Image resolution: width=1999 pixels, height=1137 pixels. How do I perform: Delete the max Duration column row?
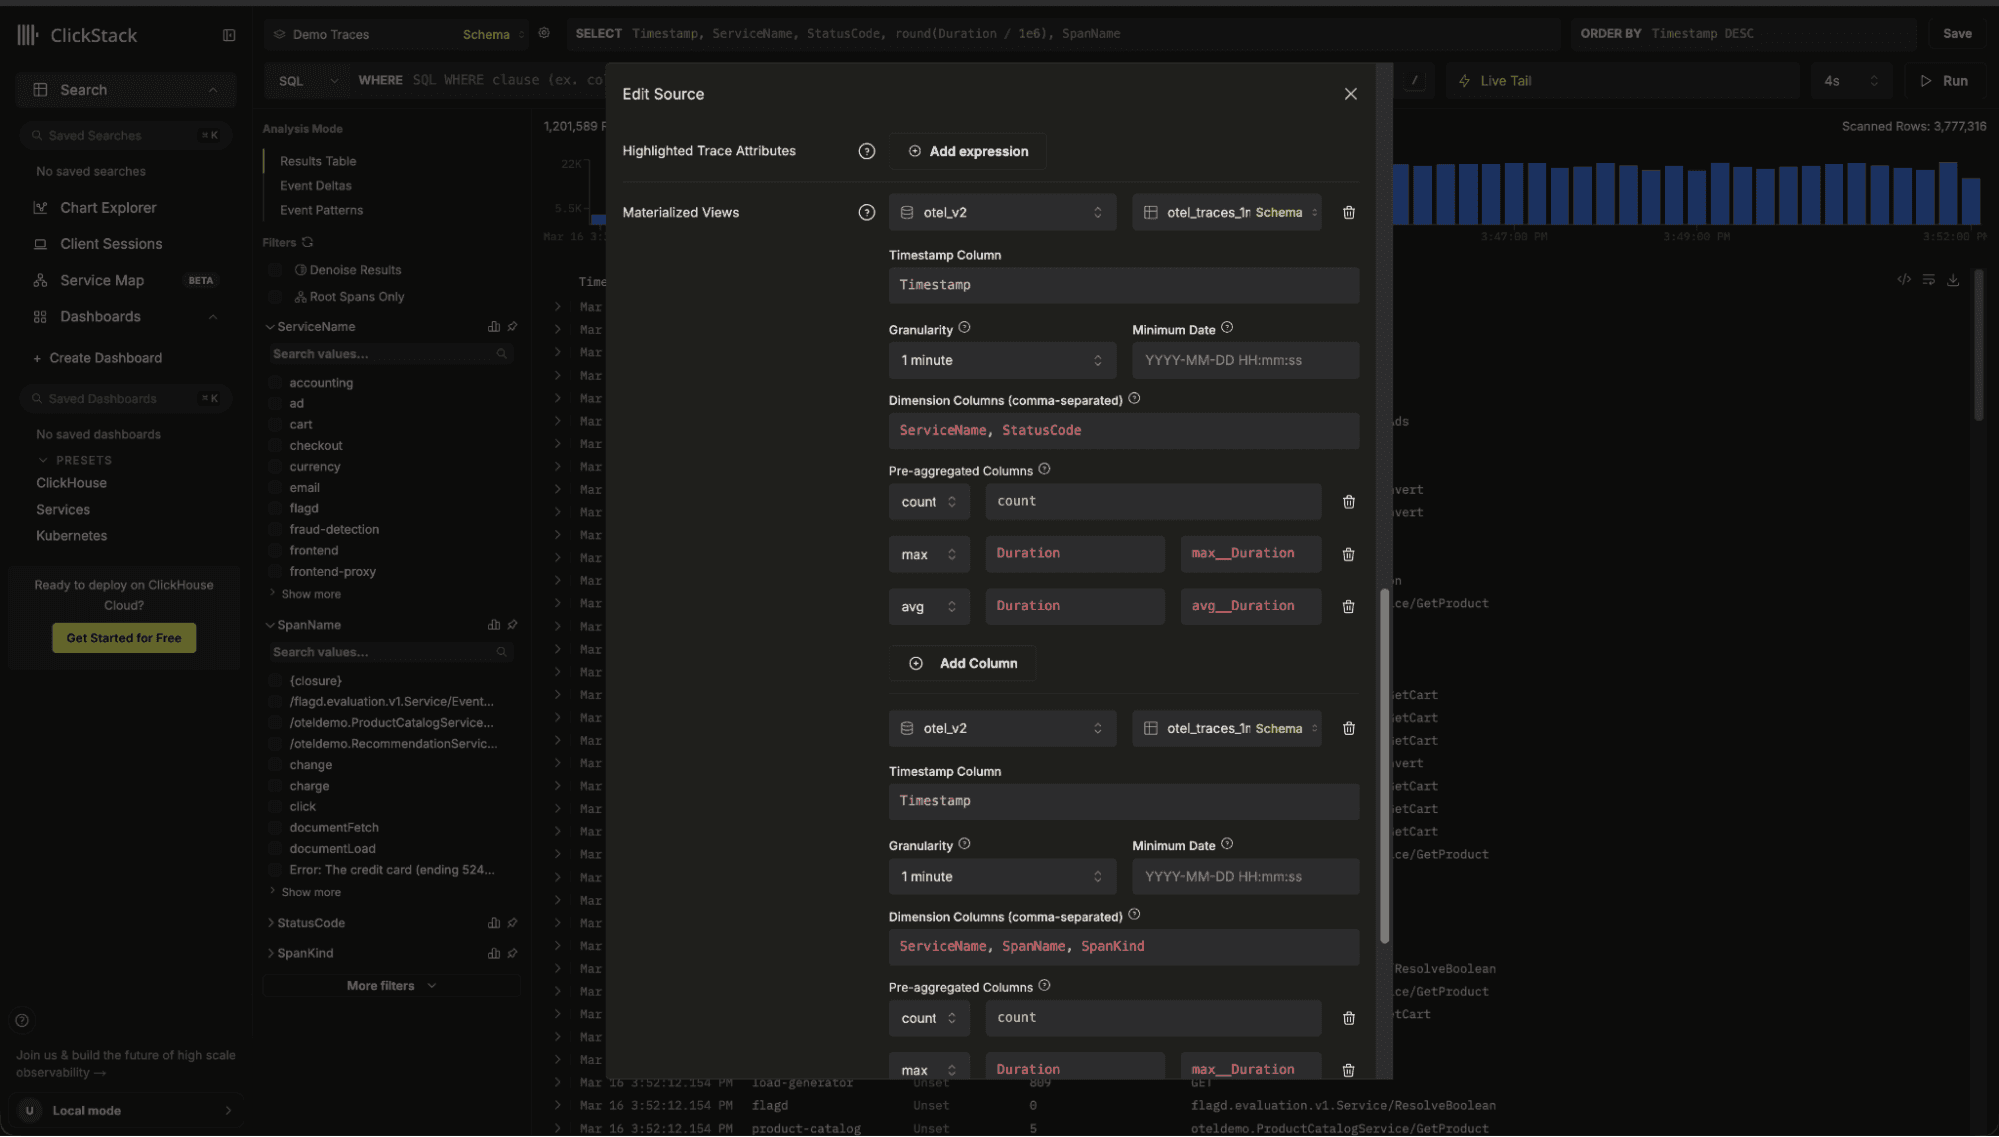tap(1348, 554)
